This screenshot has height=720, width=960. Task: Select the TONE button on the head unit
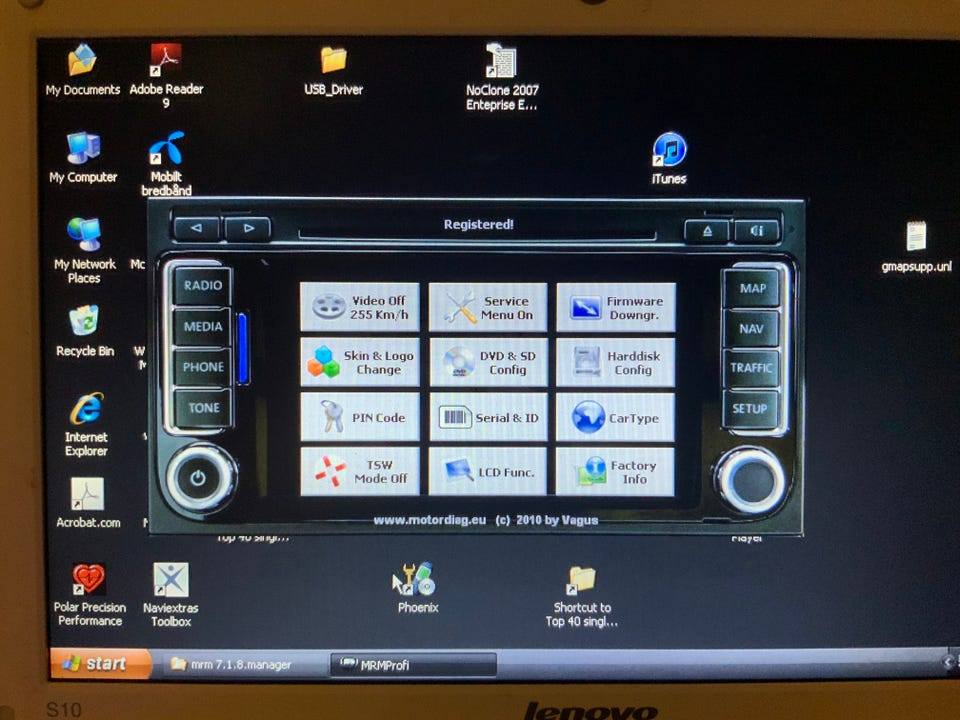pos(203,408)
